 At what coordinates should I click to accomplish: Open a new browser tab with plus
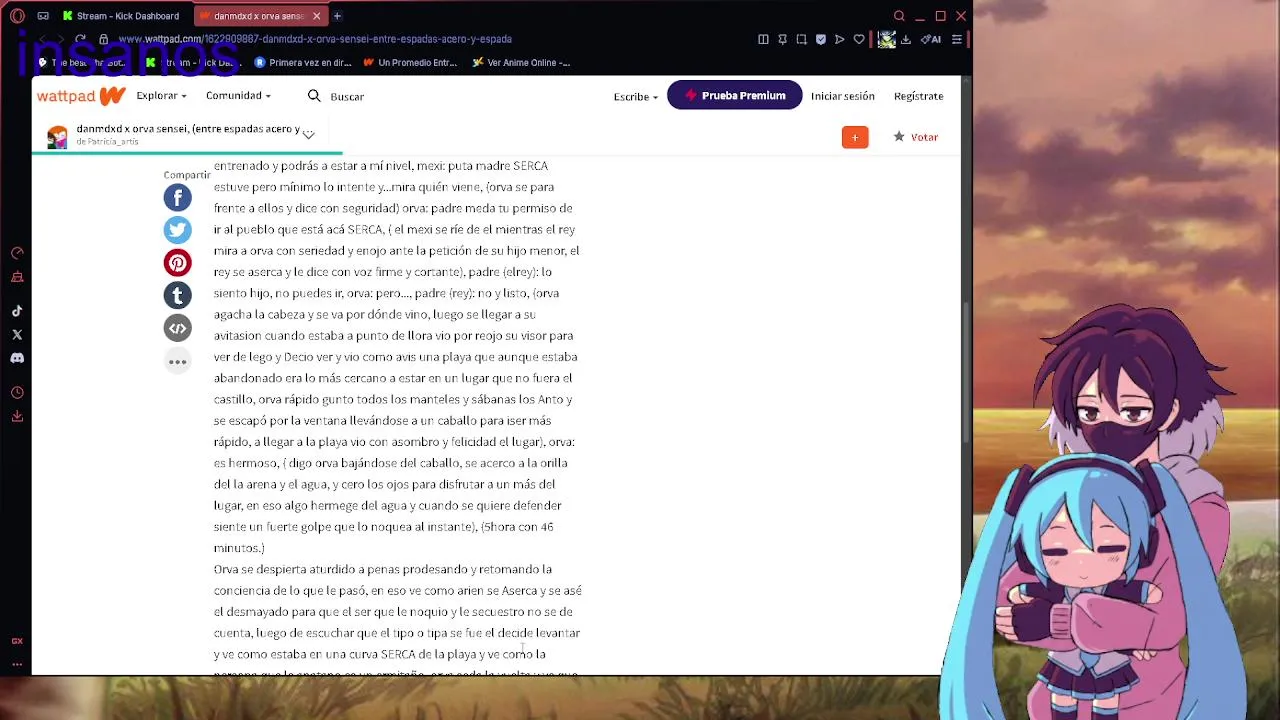tap(337, 16)
